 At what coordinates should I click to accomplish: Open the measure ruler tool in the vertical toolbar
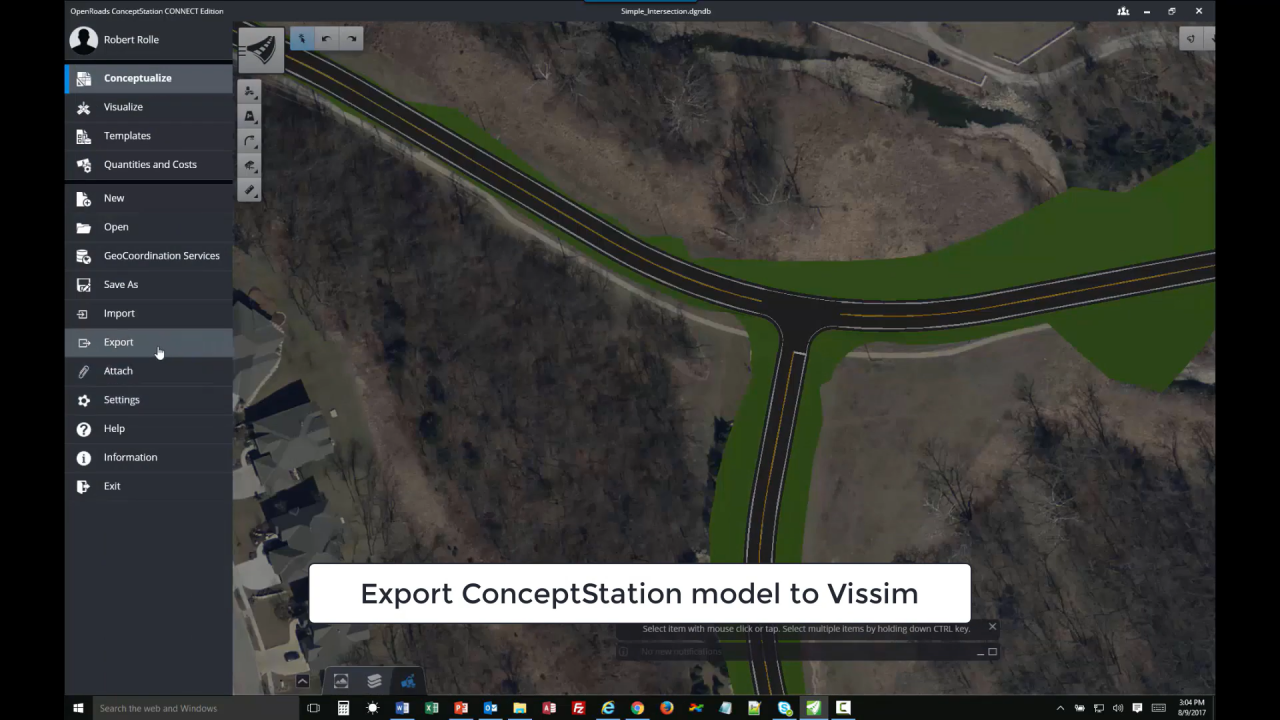pos(250,190)
